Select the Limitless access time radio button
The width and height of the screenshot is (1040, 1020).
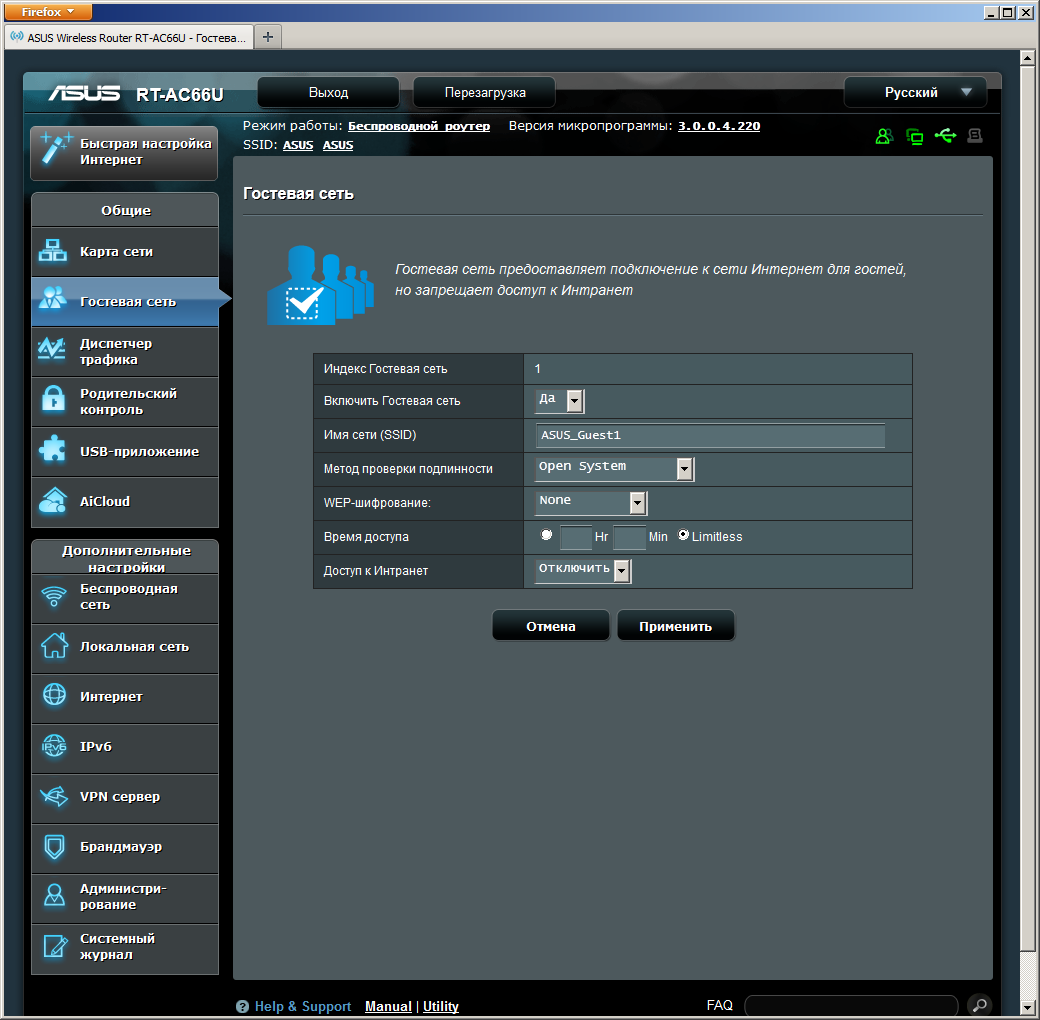(684, 535)
